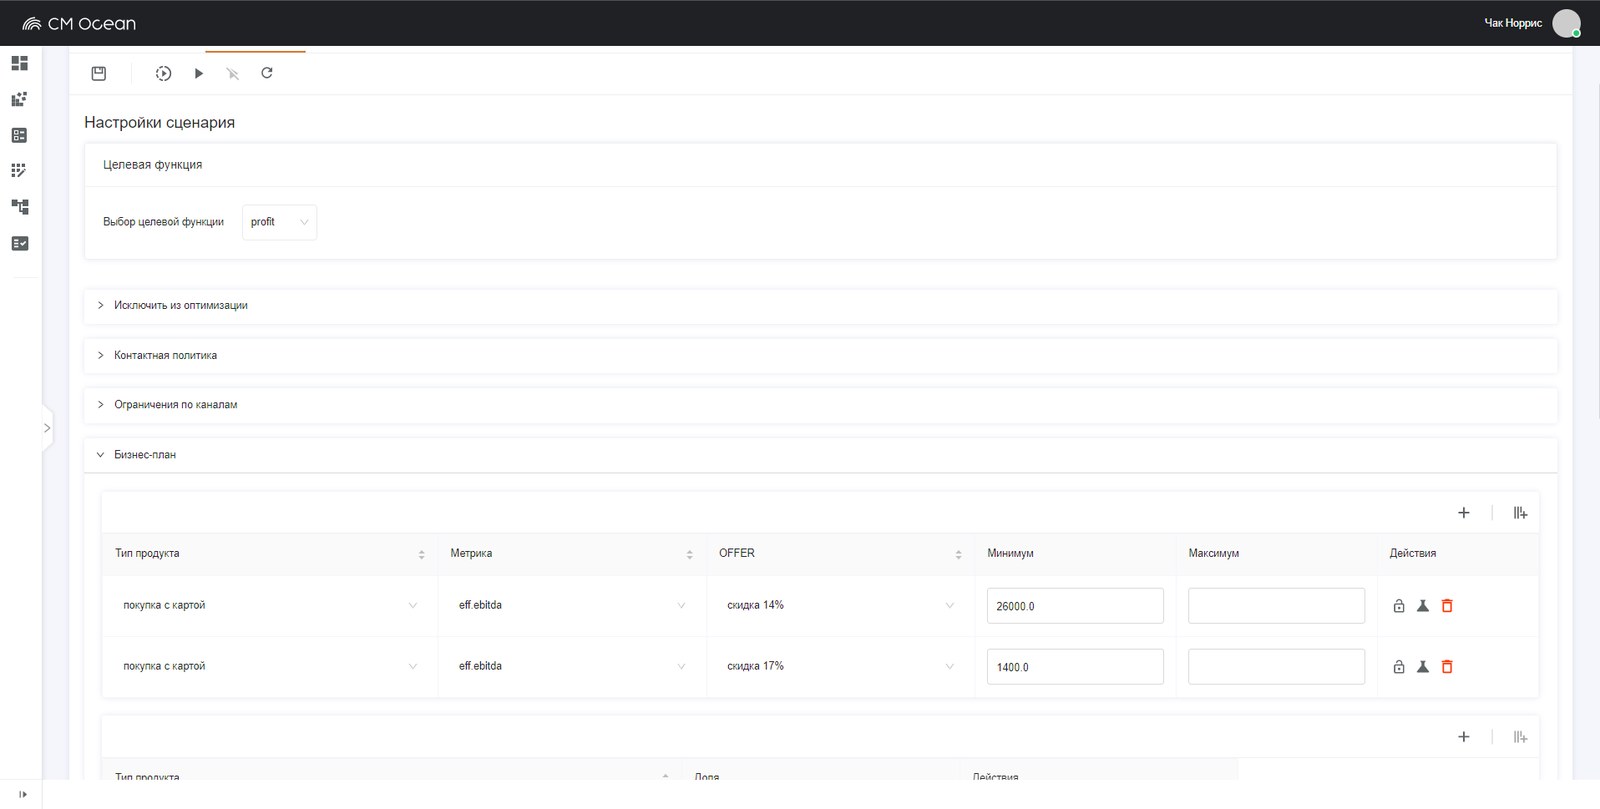
Task: Save the scenario with the floppy icon
Action: click(98, 73)
